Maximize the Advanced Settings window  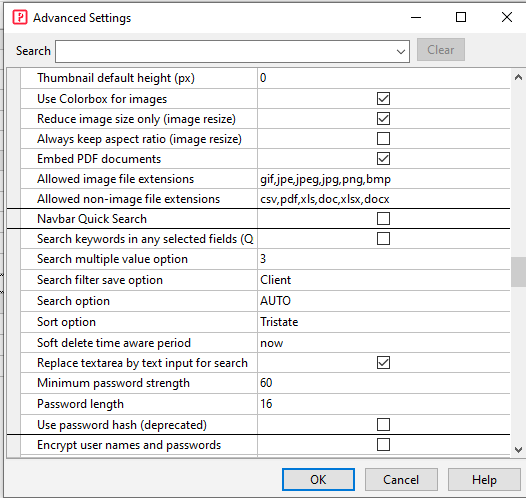[461, 17]
